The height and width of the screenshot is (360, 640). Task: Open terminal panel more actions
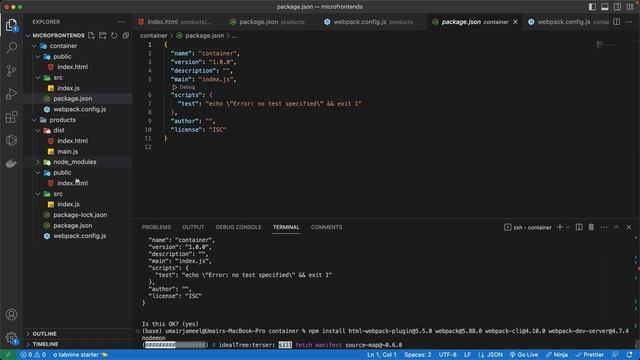tap(604, 227)
